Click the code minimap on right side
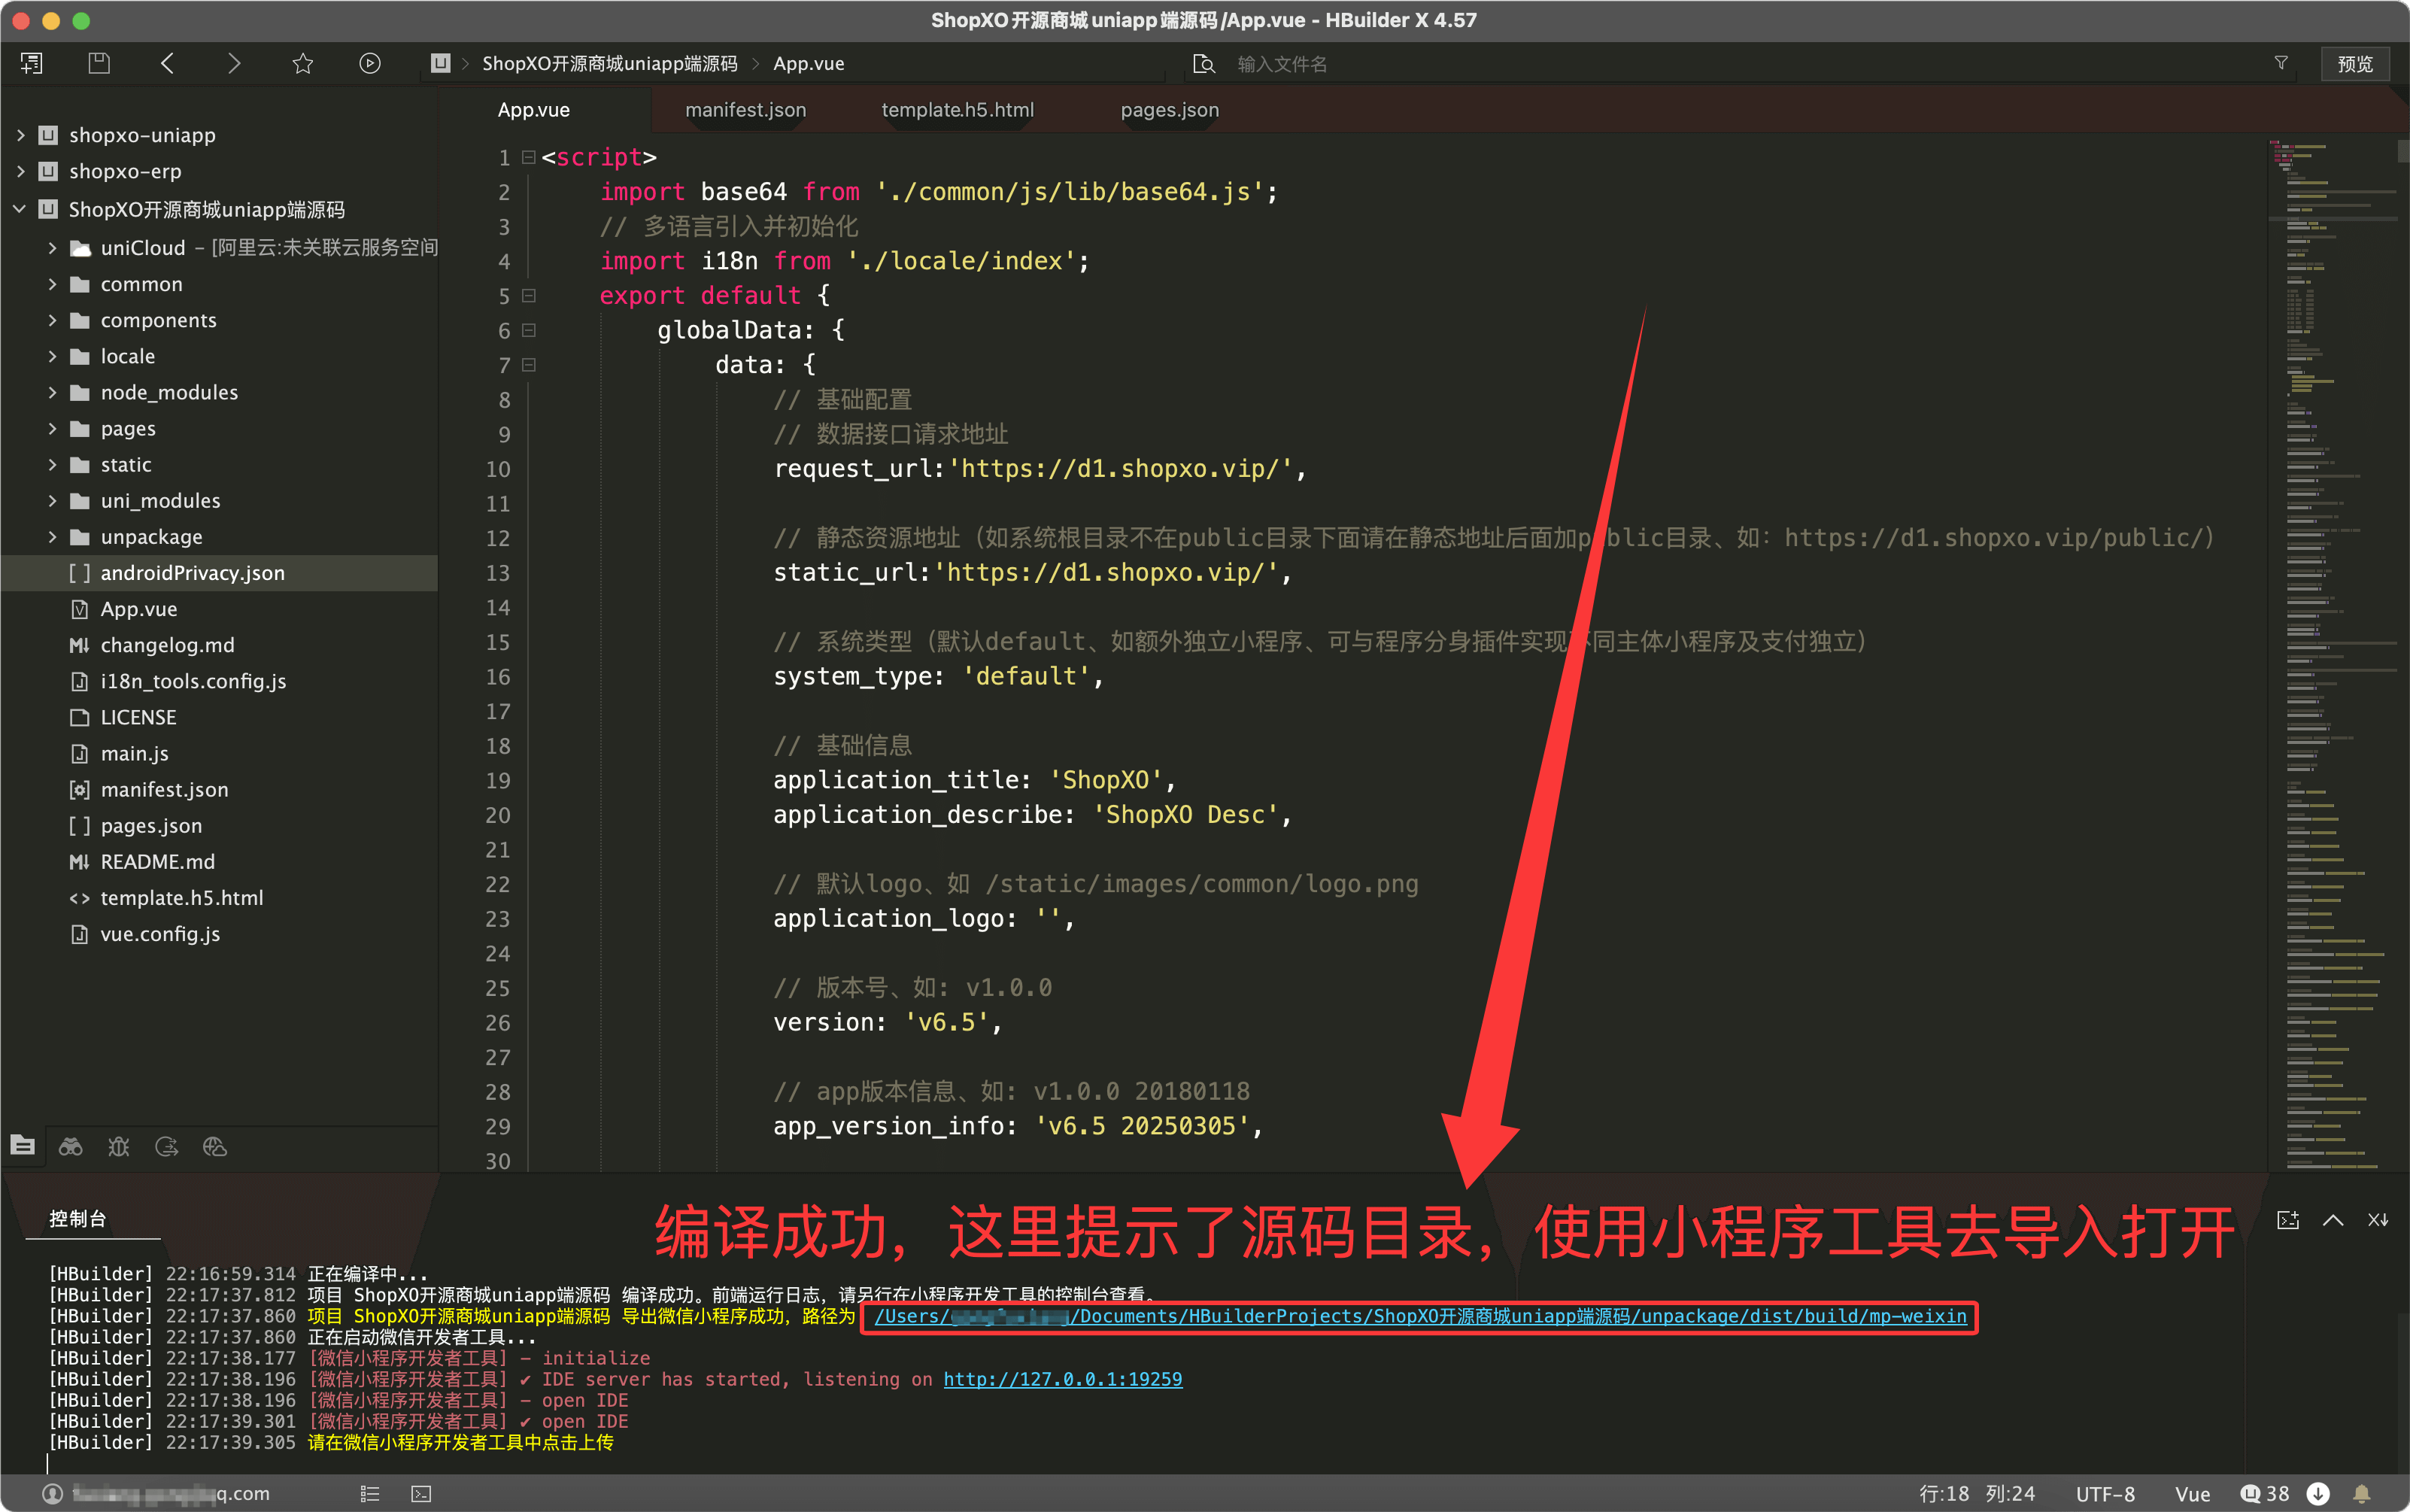Screen dimensions: 2410x1512 click(2335, 655)
